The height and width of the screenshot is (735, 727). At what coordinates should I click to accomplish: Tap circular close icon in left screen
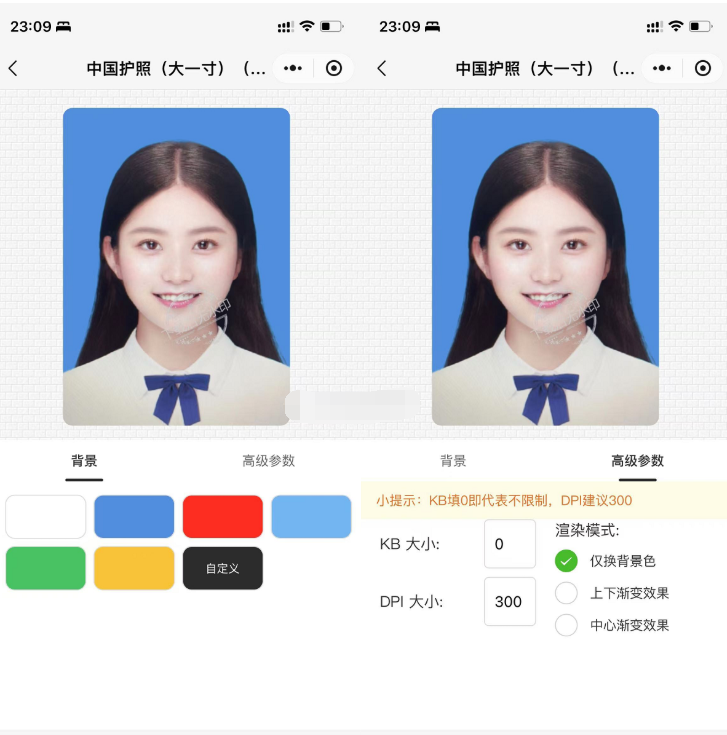click(x=334, y=68)
